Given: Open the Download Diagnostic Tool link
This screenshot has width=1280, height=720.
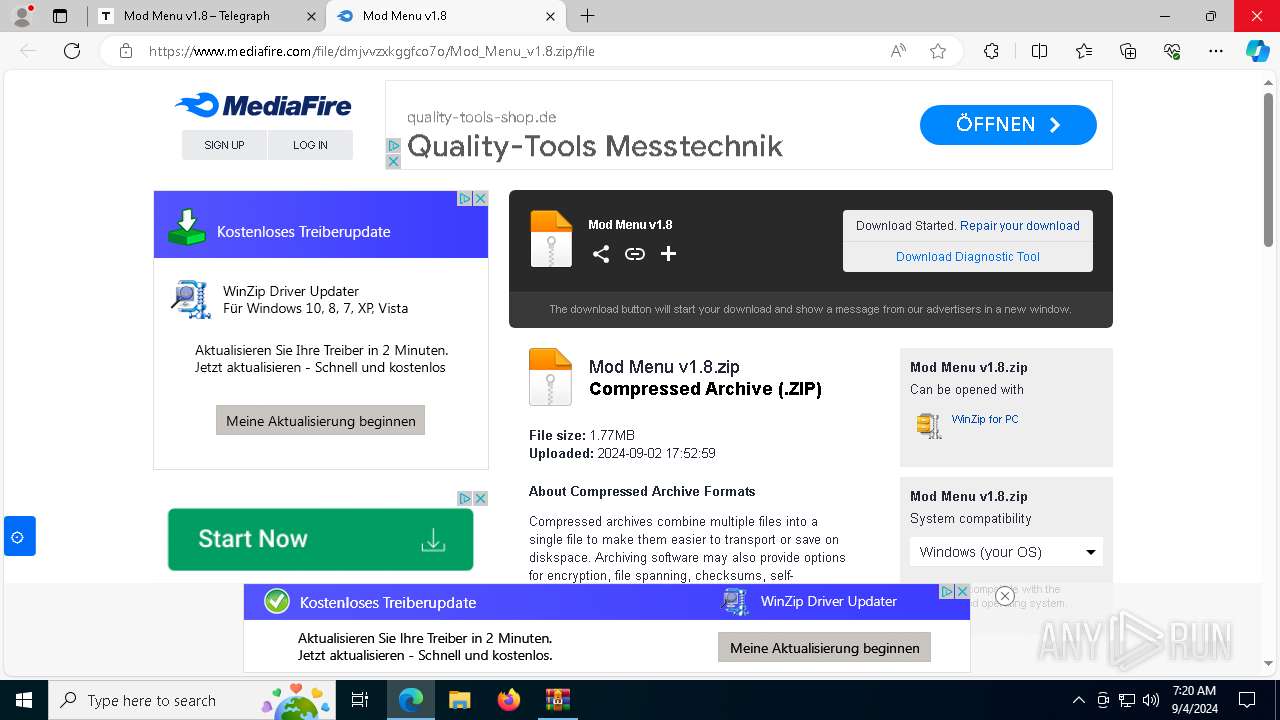Looking at the screenshot, I should point(968,257).
